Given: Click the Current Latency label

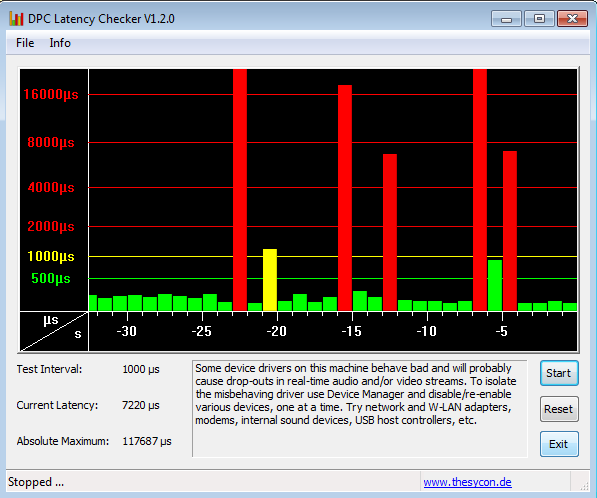Looking at the screenshot, I should 57,405.
